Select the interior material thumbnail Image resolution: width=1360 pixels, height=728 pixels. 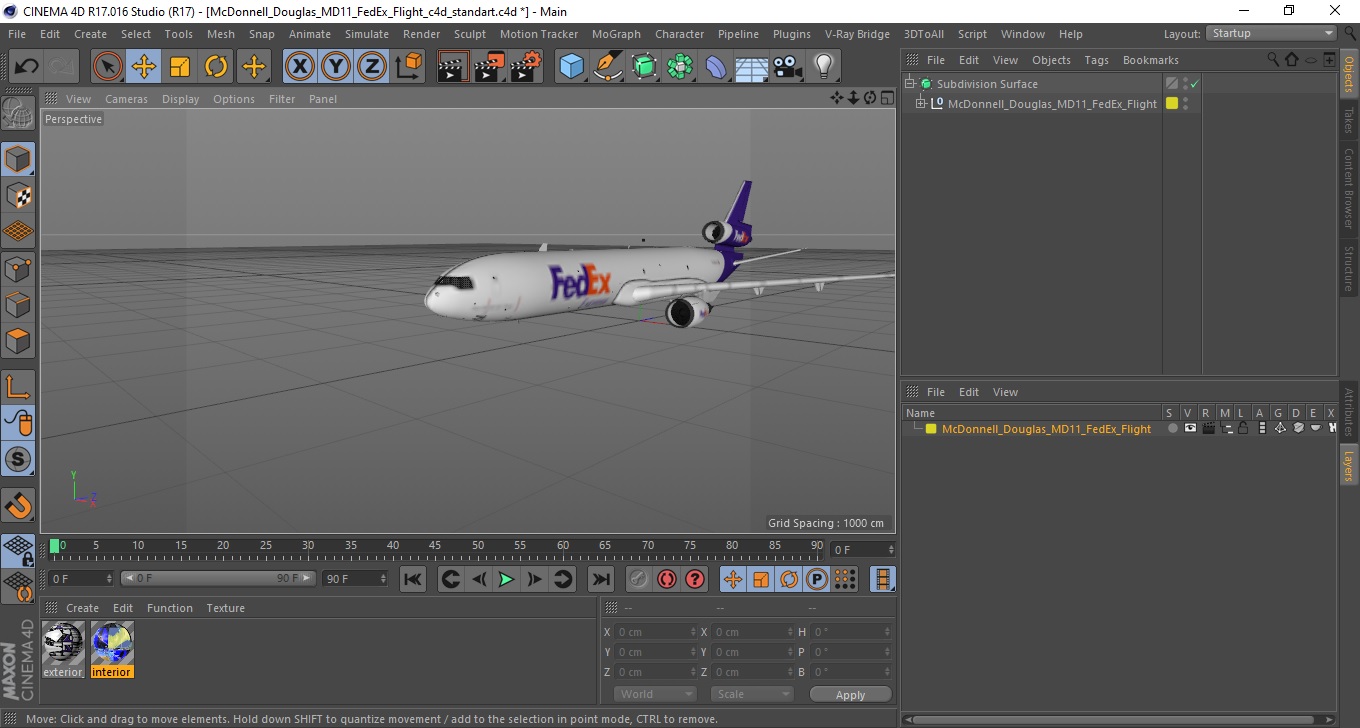coord(112,648)
